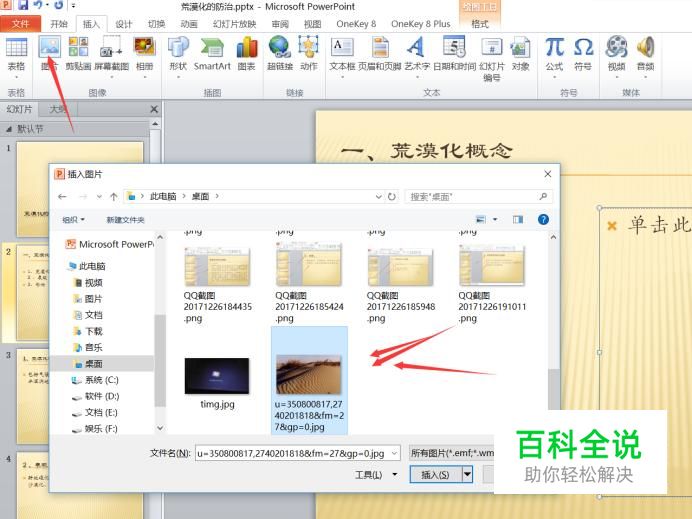
Task: Click dialog help question mark icon
Action: pos(543,219)
